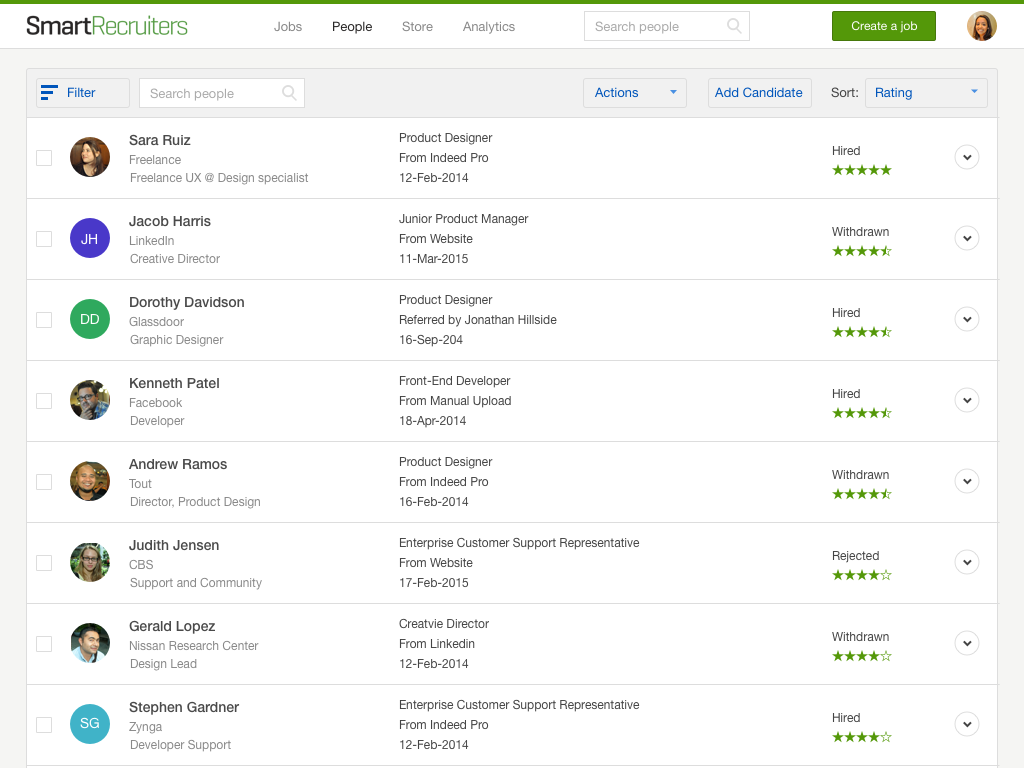Click the magnifier icon in list search box
The width and height of the screenshot is (1024, 768).
click(x=289, y=93)
